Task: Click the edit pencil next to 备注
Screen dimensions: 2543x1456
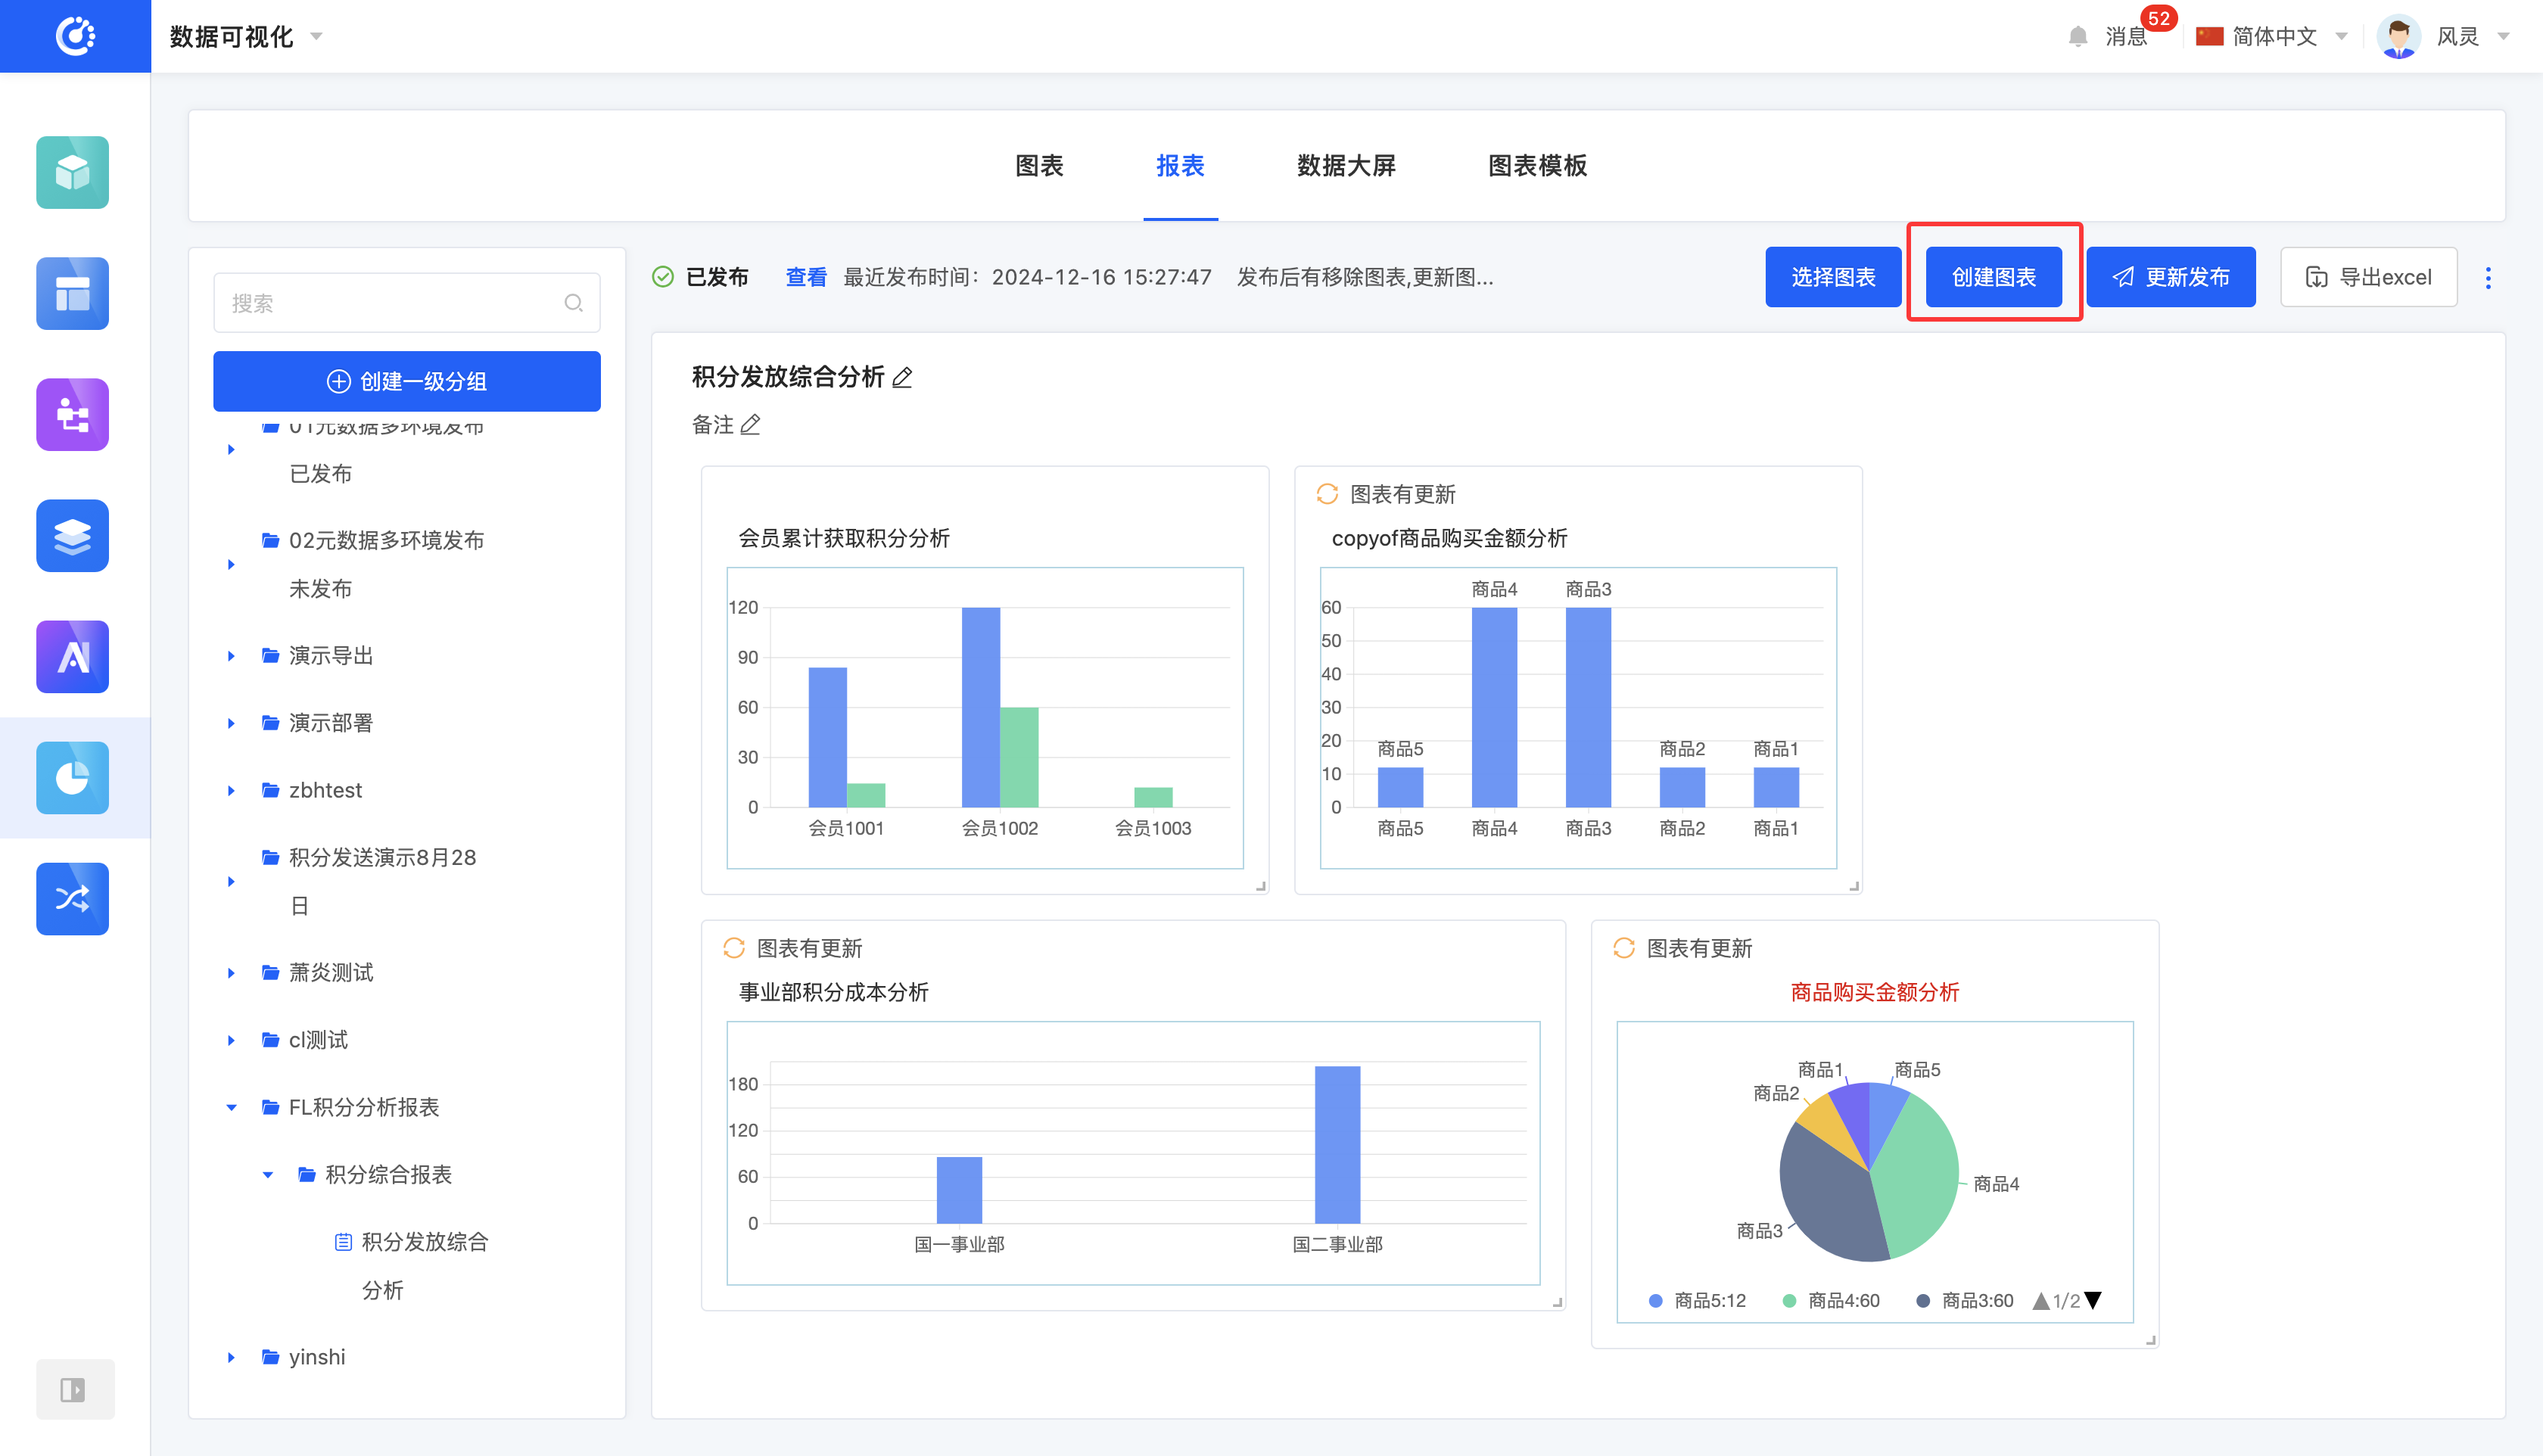Action: [x=750, y=425]
